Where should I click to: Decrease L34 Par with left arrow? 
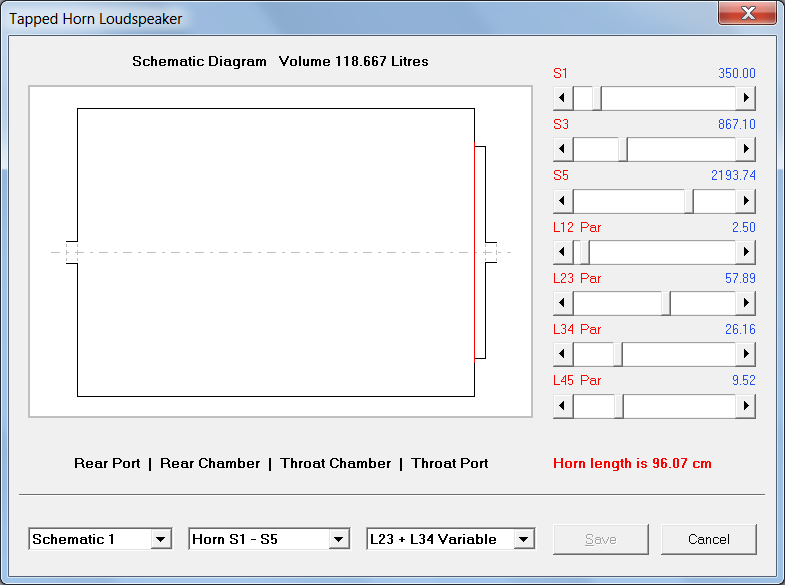pos(563,353)
